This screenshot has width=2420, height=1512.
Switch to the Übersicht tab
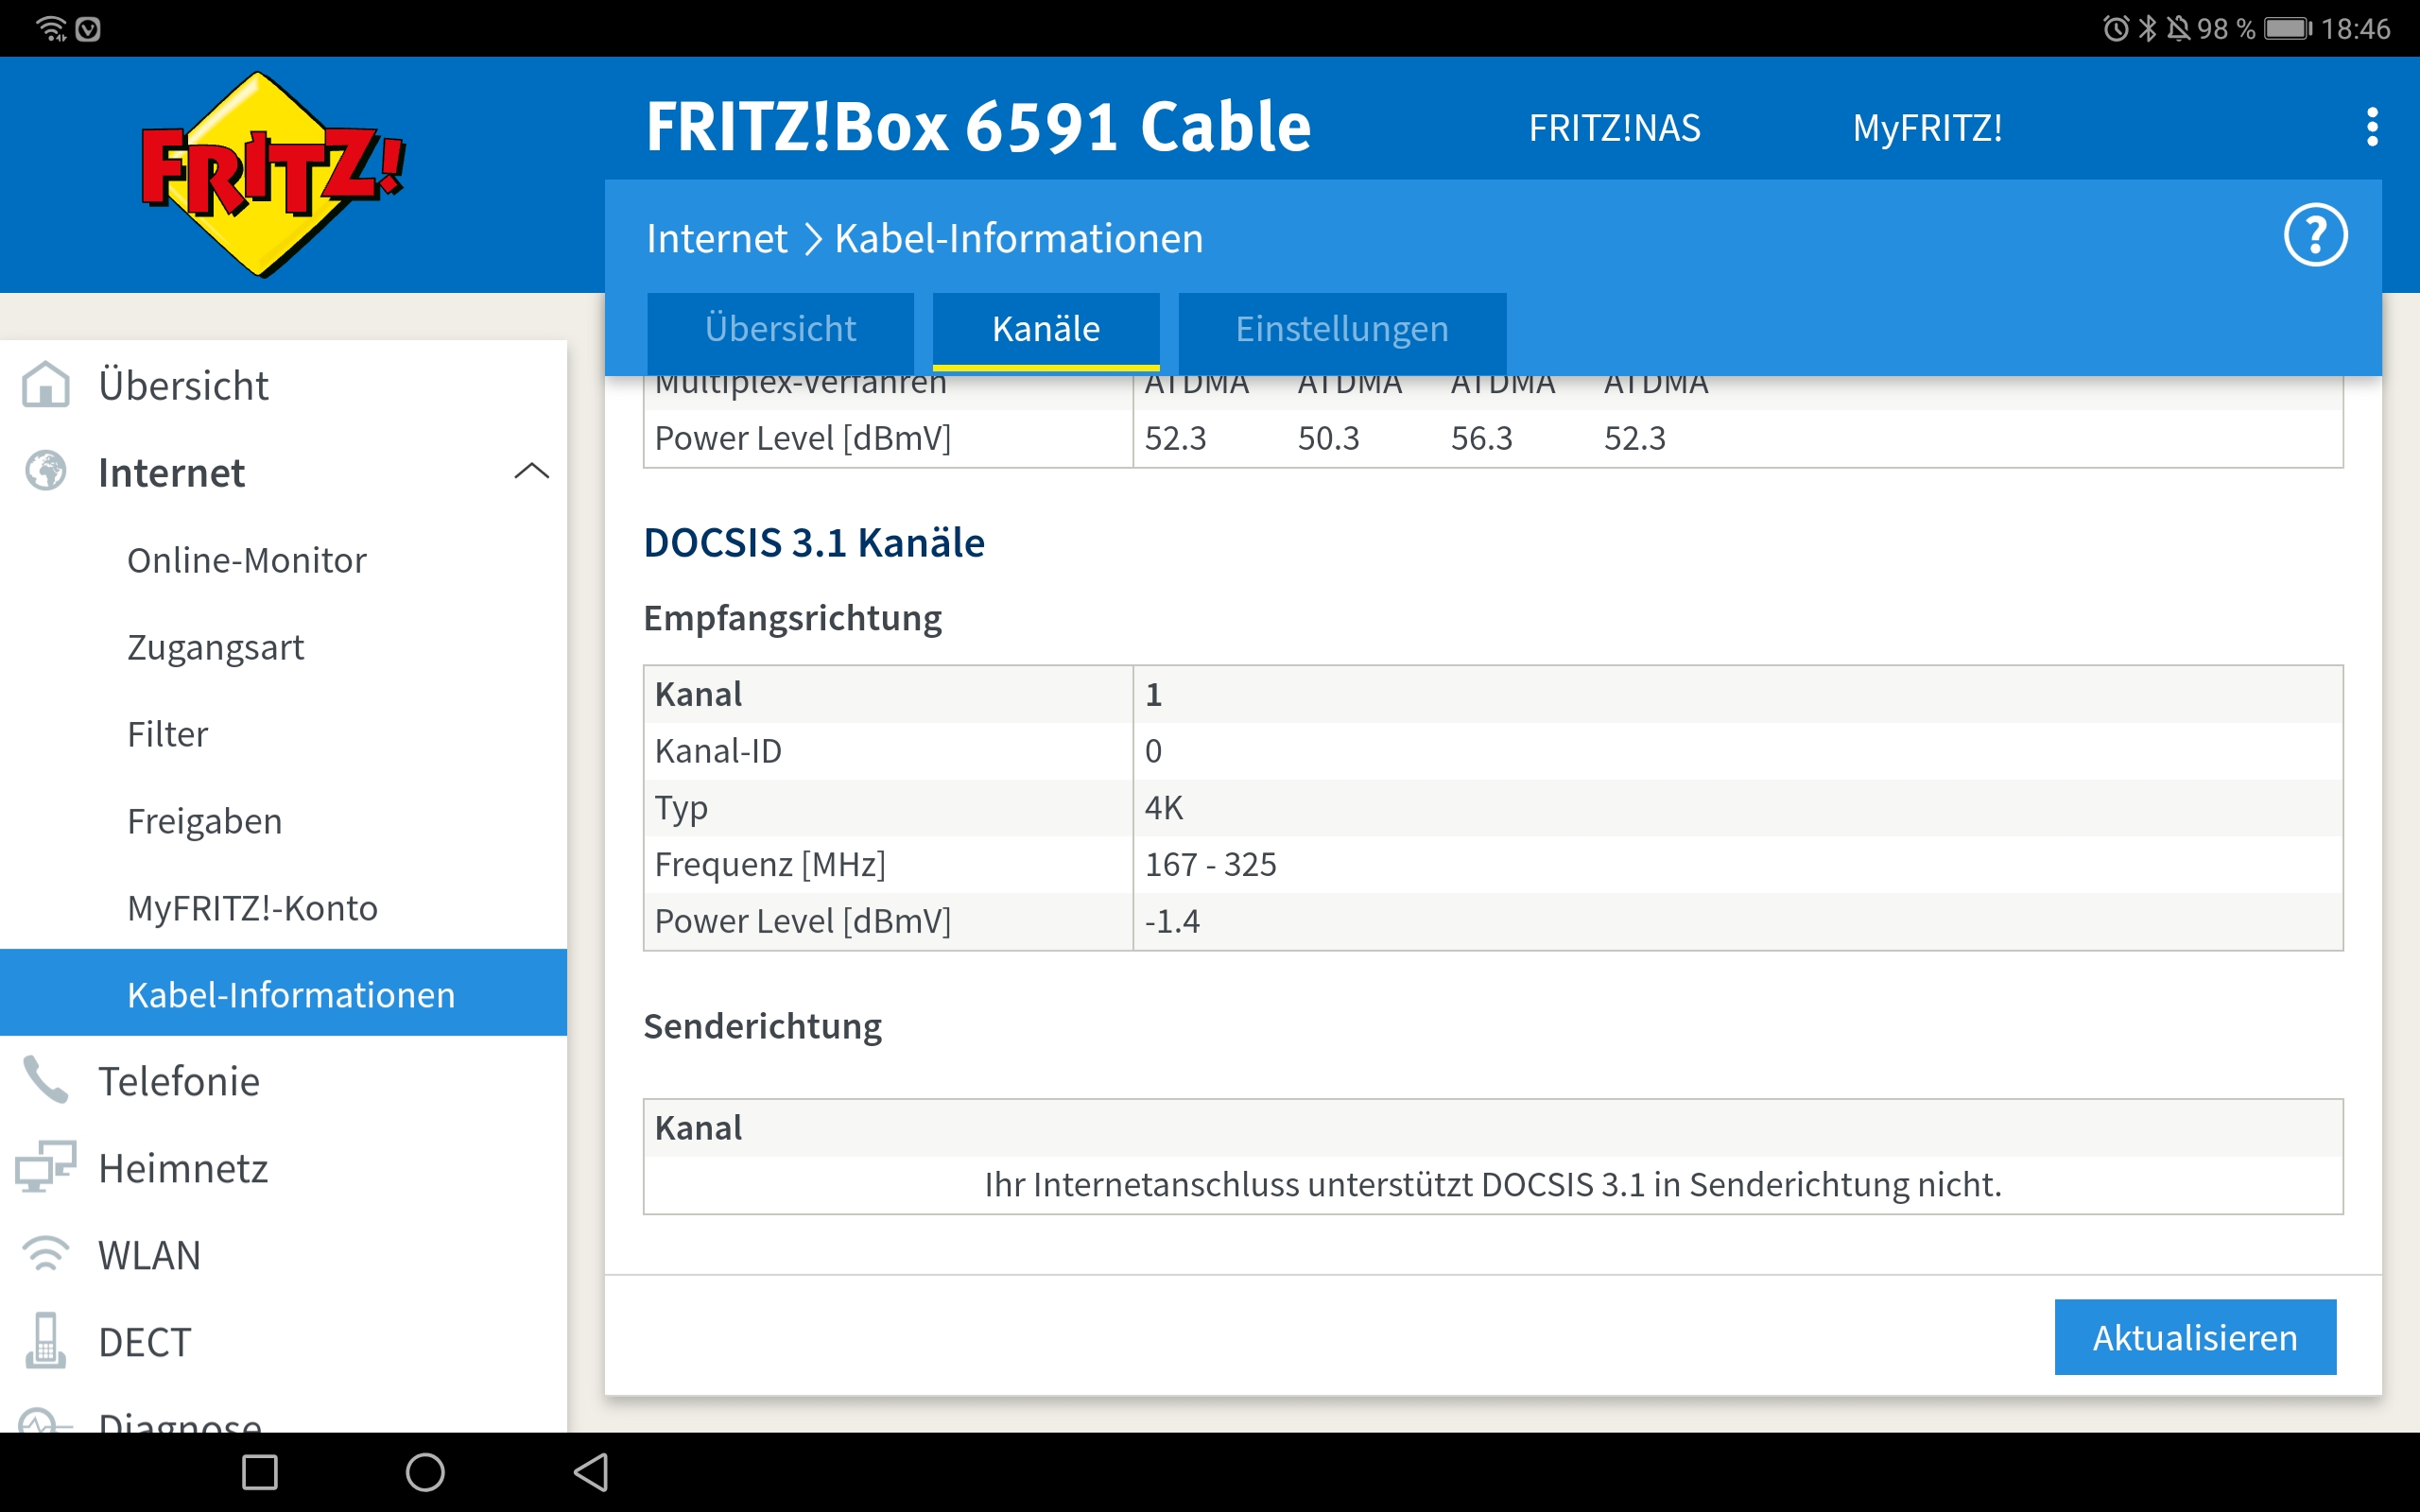pyautogui.click(x=780, y=329)
